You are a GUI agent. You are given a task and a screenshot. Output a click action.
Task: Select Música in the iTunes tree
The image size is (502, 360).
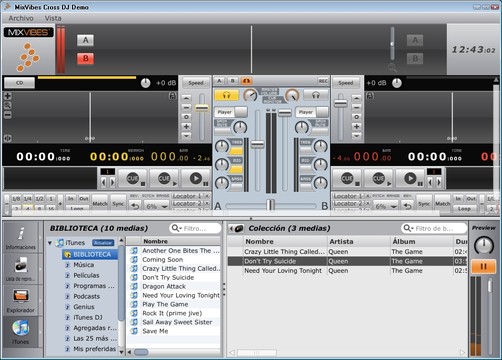[x=83, y=265]
